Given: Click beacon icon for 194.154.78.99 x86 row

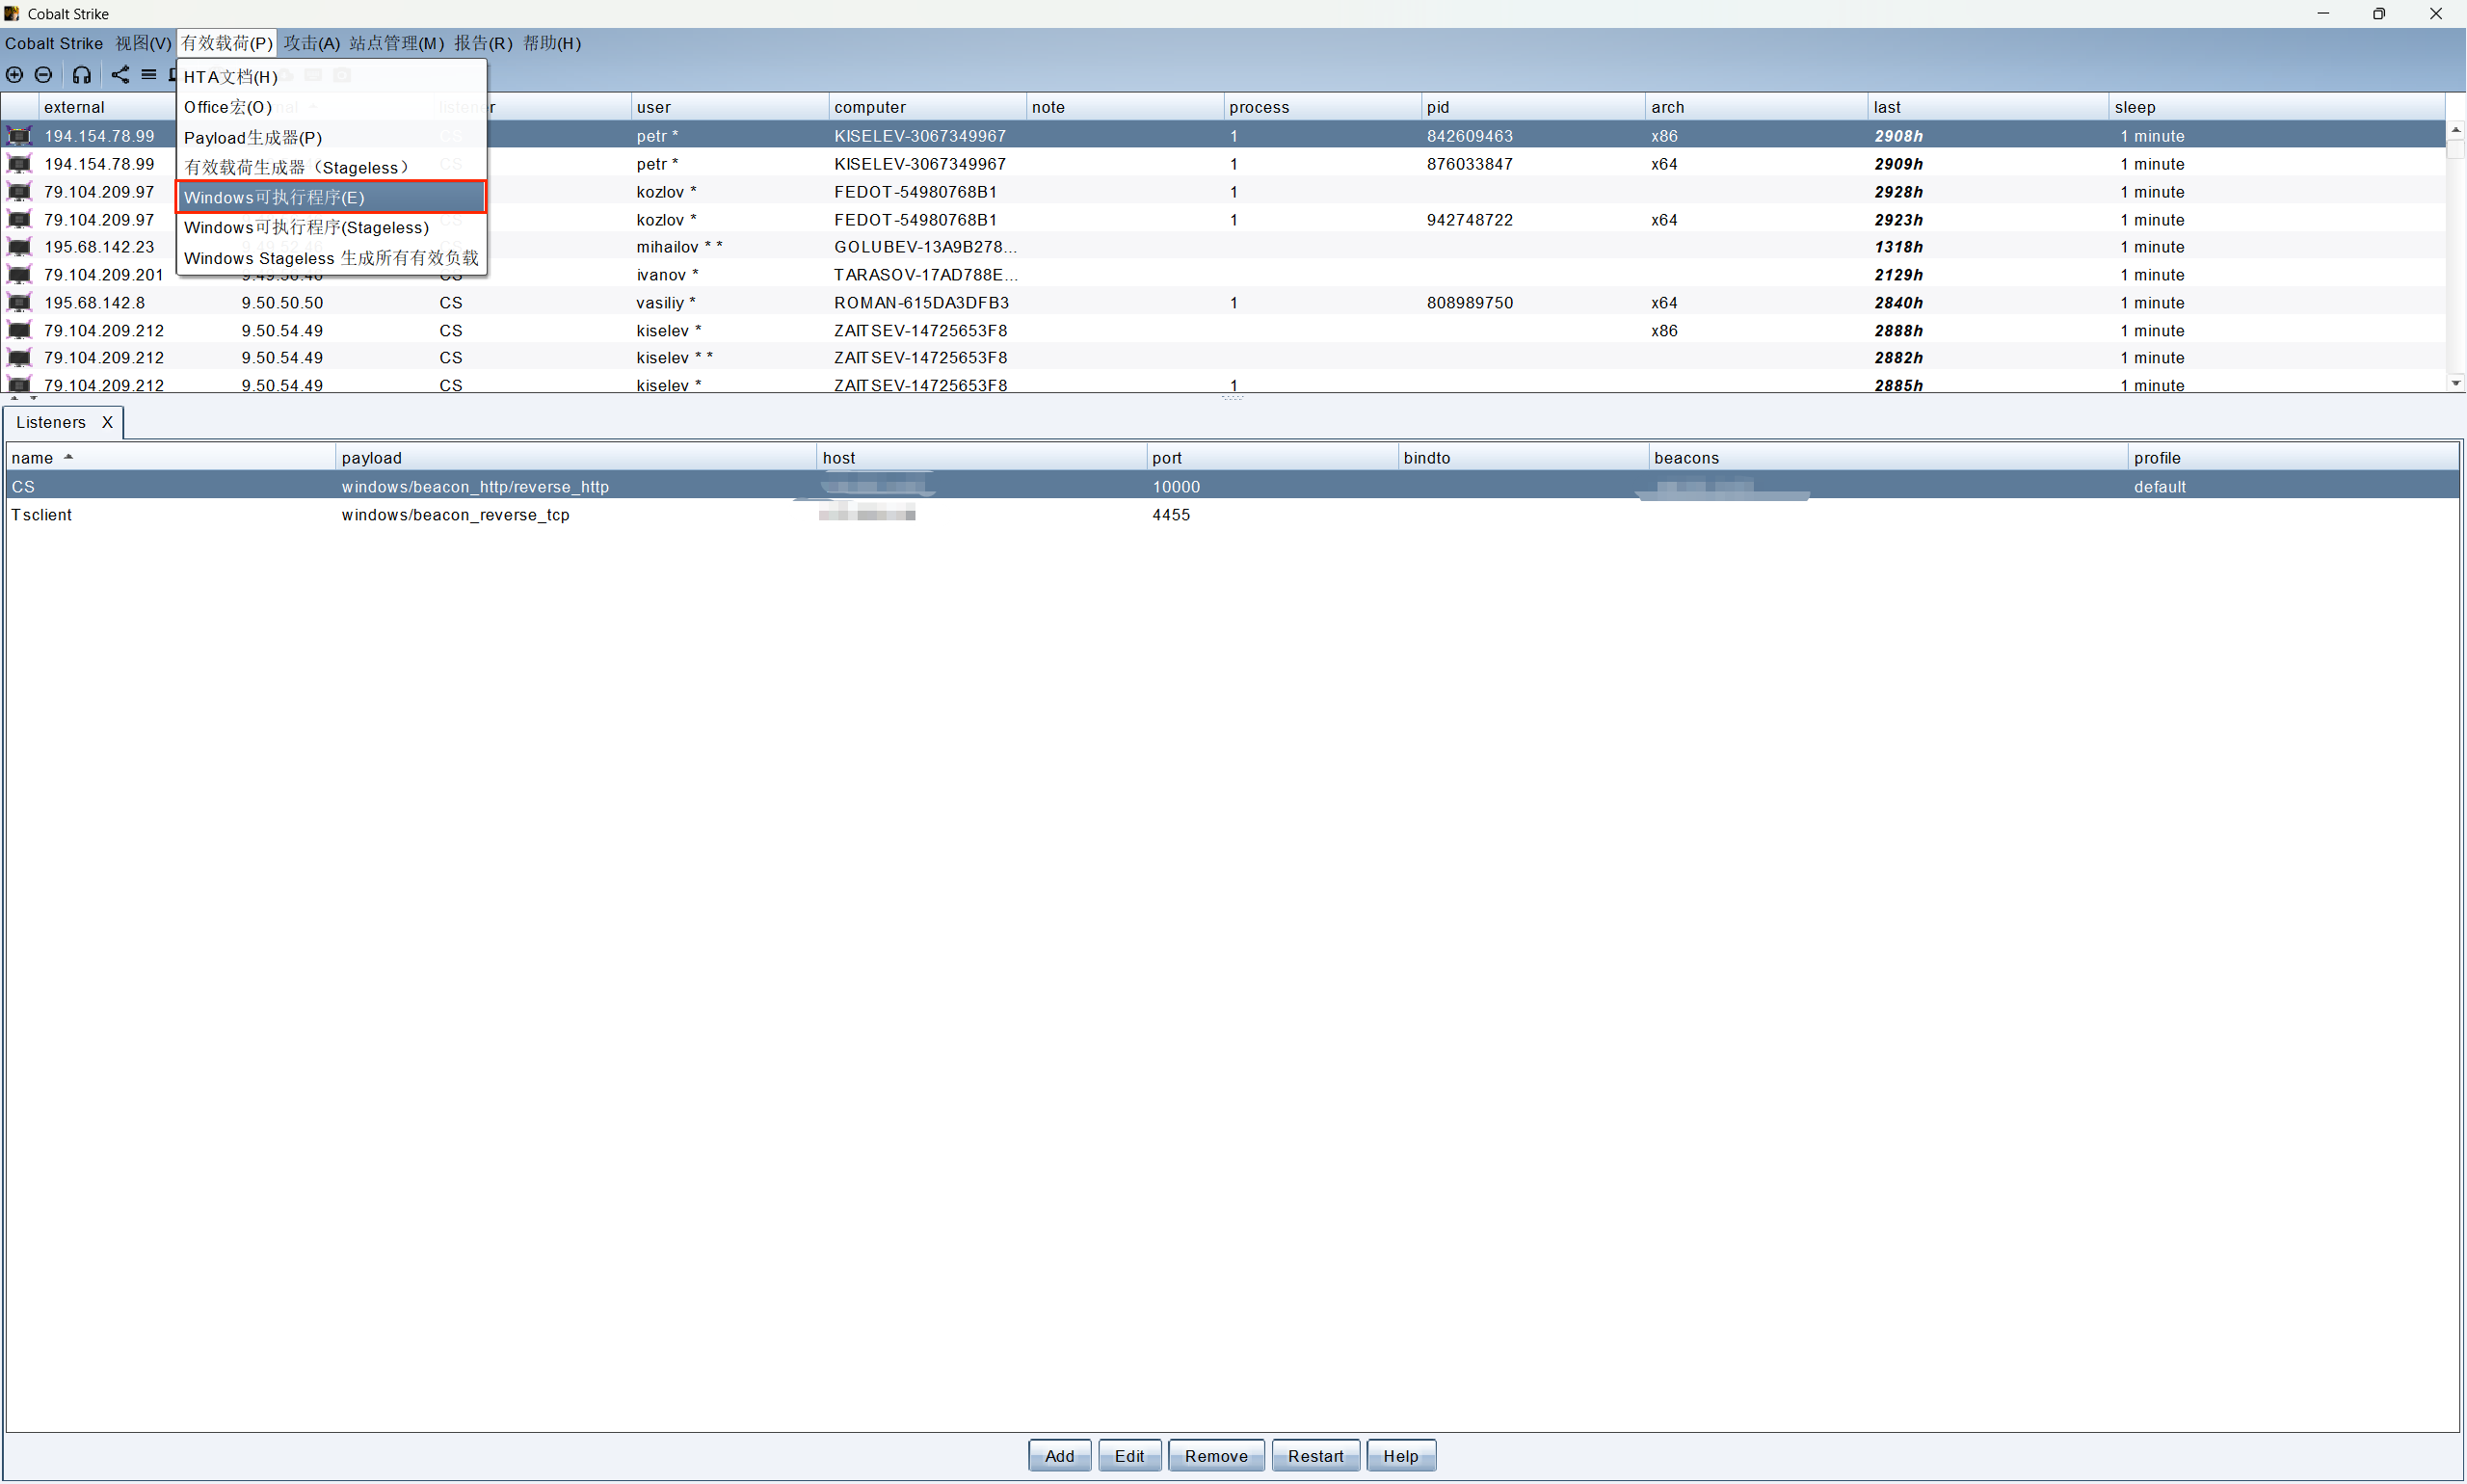Looking at the screenshot, I should (19, 136).
